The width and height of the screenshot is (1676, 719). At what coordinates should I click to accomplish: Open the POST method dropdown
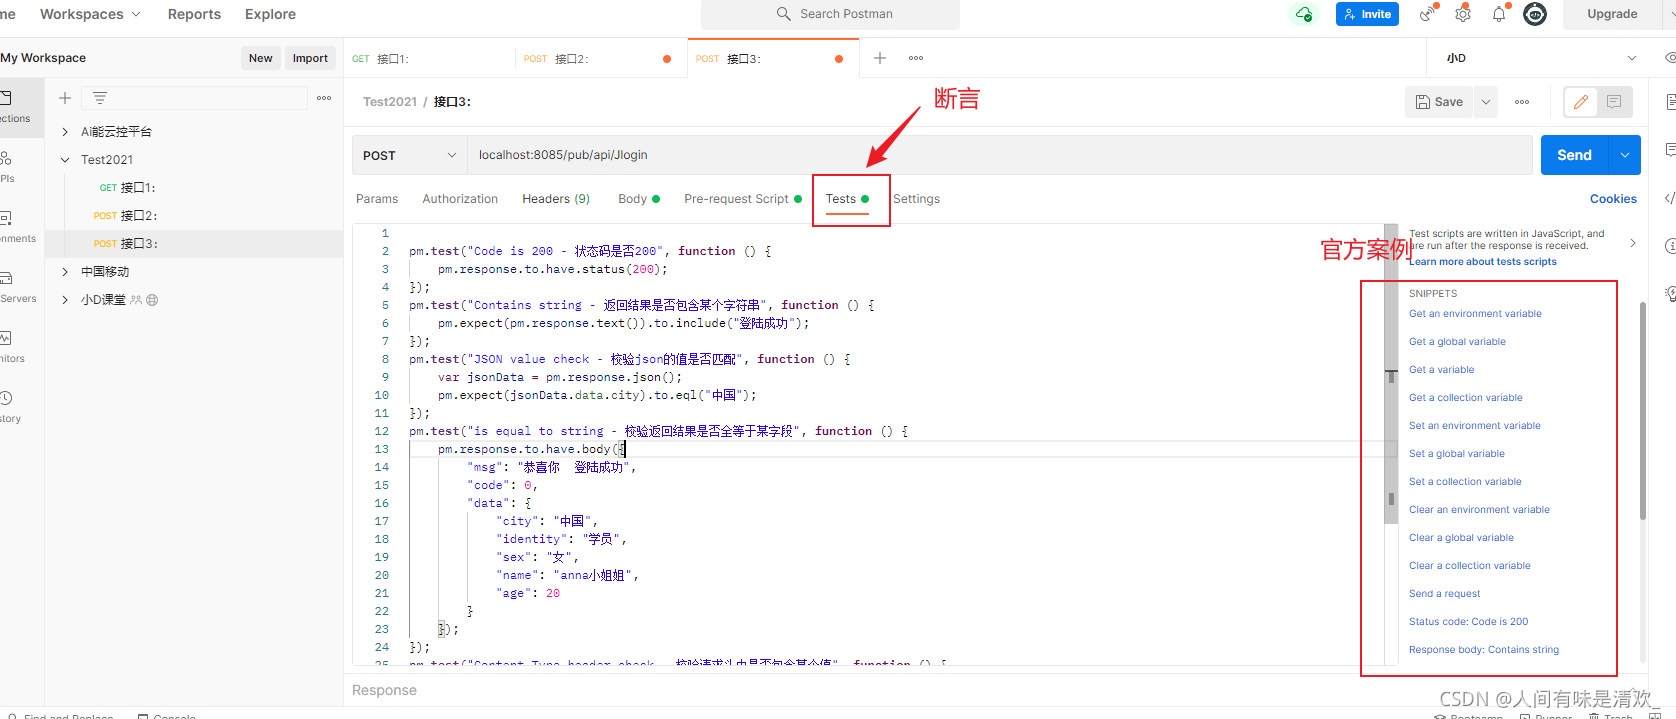[409, 155]
